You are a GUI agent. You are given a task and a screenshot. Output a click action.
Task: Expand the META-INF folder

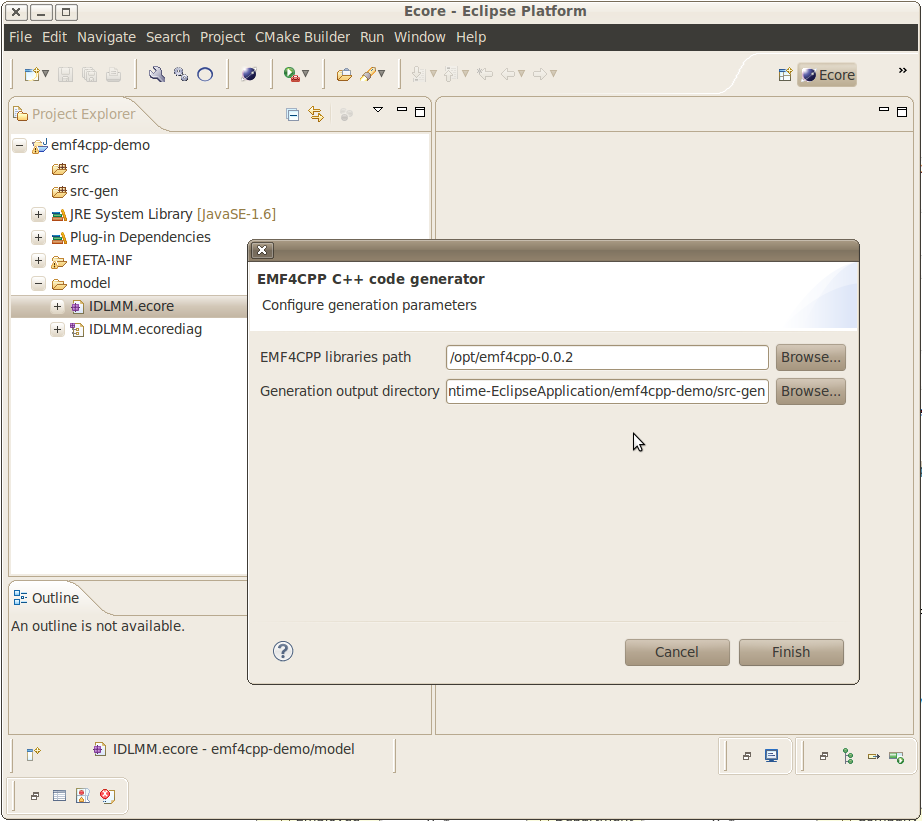[38, 261]
